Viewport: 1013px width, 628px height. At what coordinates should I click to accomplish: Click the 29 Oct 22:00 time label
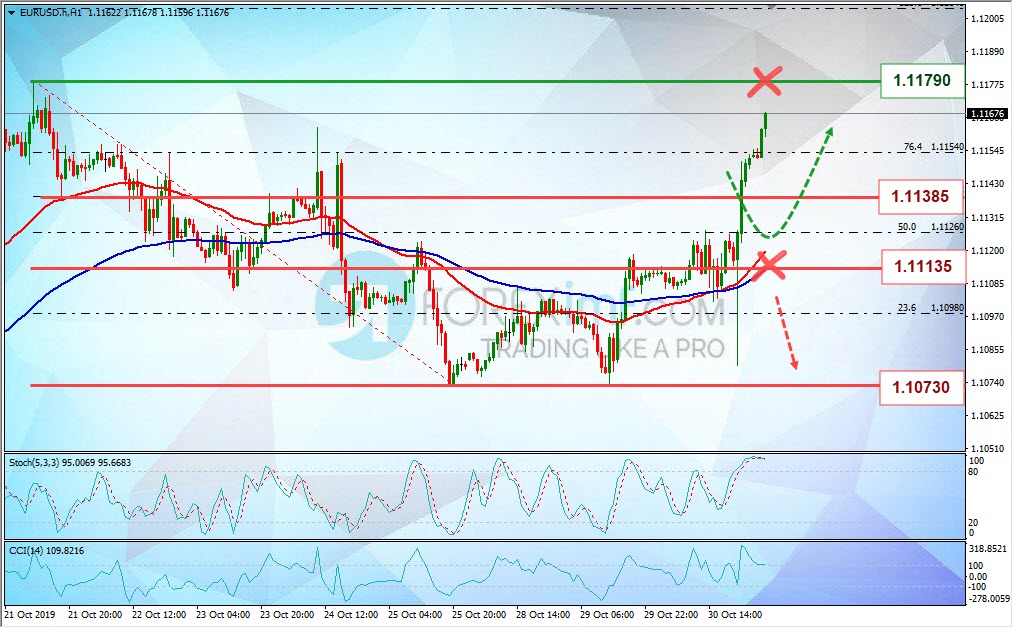click(x=671, y=614)
